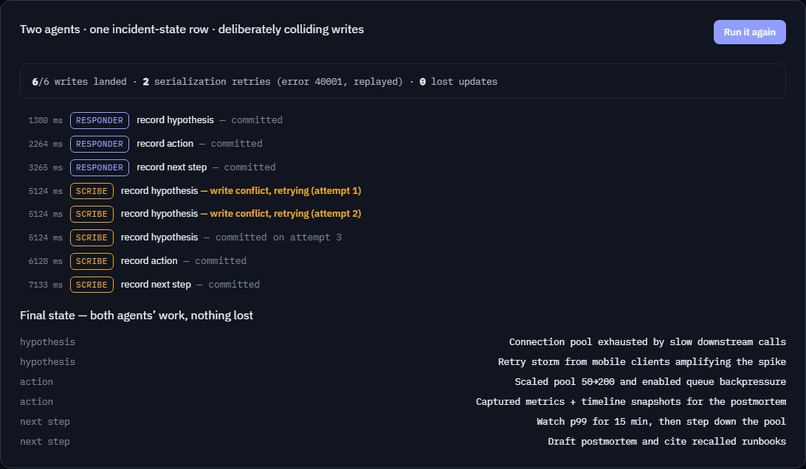Click the '6/6 writes landed' summary text
Image resolution: width=806 pixels, height=469 pixels.
[x=79, y=81]
